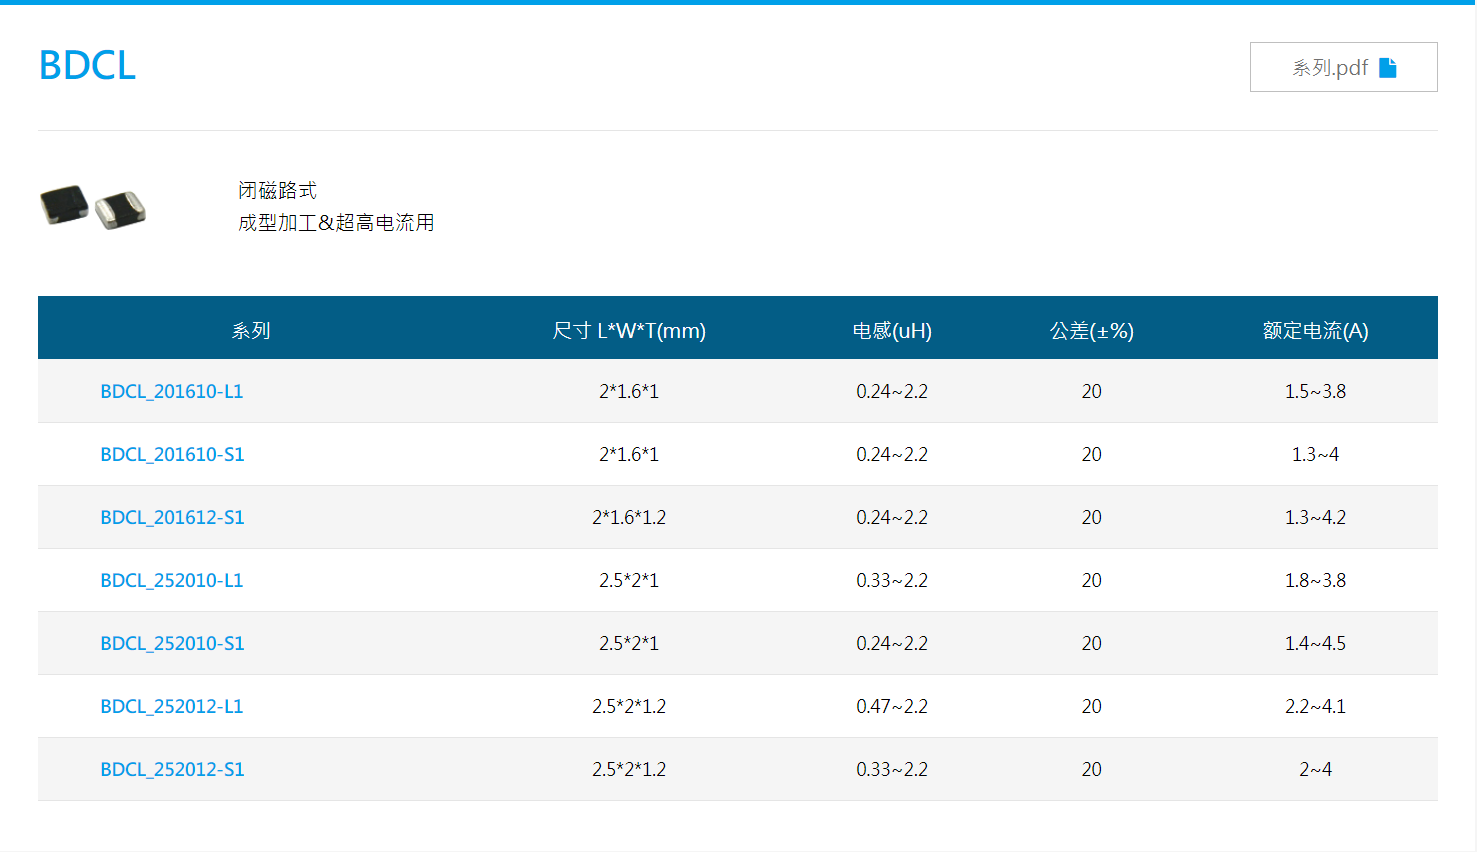Click the 闭磁路式 description text

[x=277, y=190]
